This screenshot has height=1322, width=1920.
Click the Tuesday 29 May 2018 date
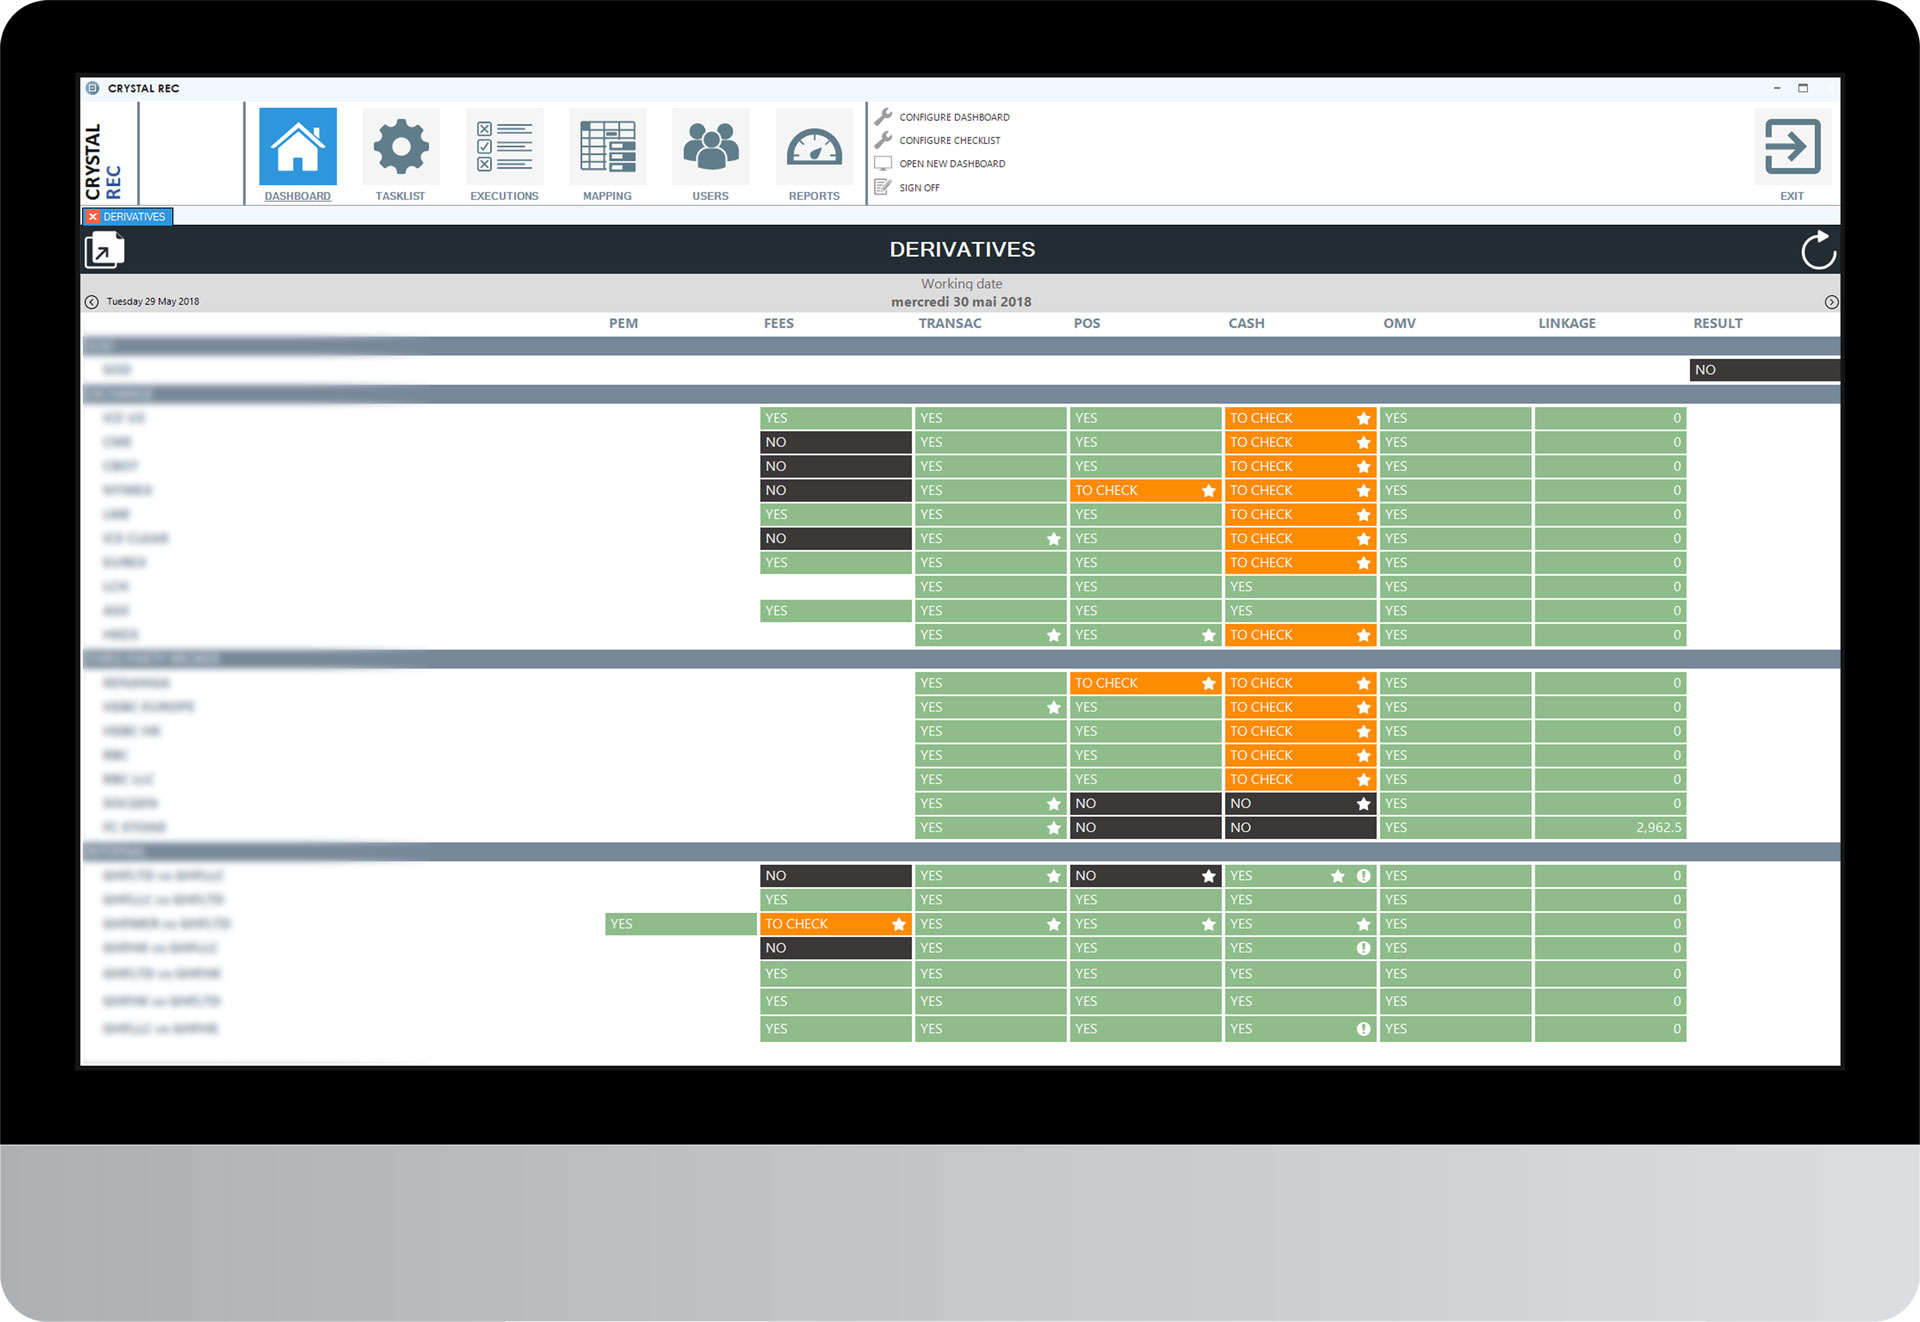[x=153, y=302]
